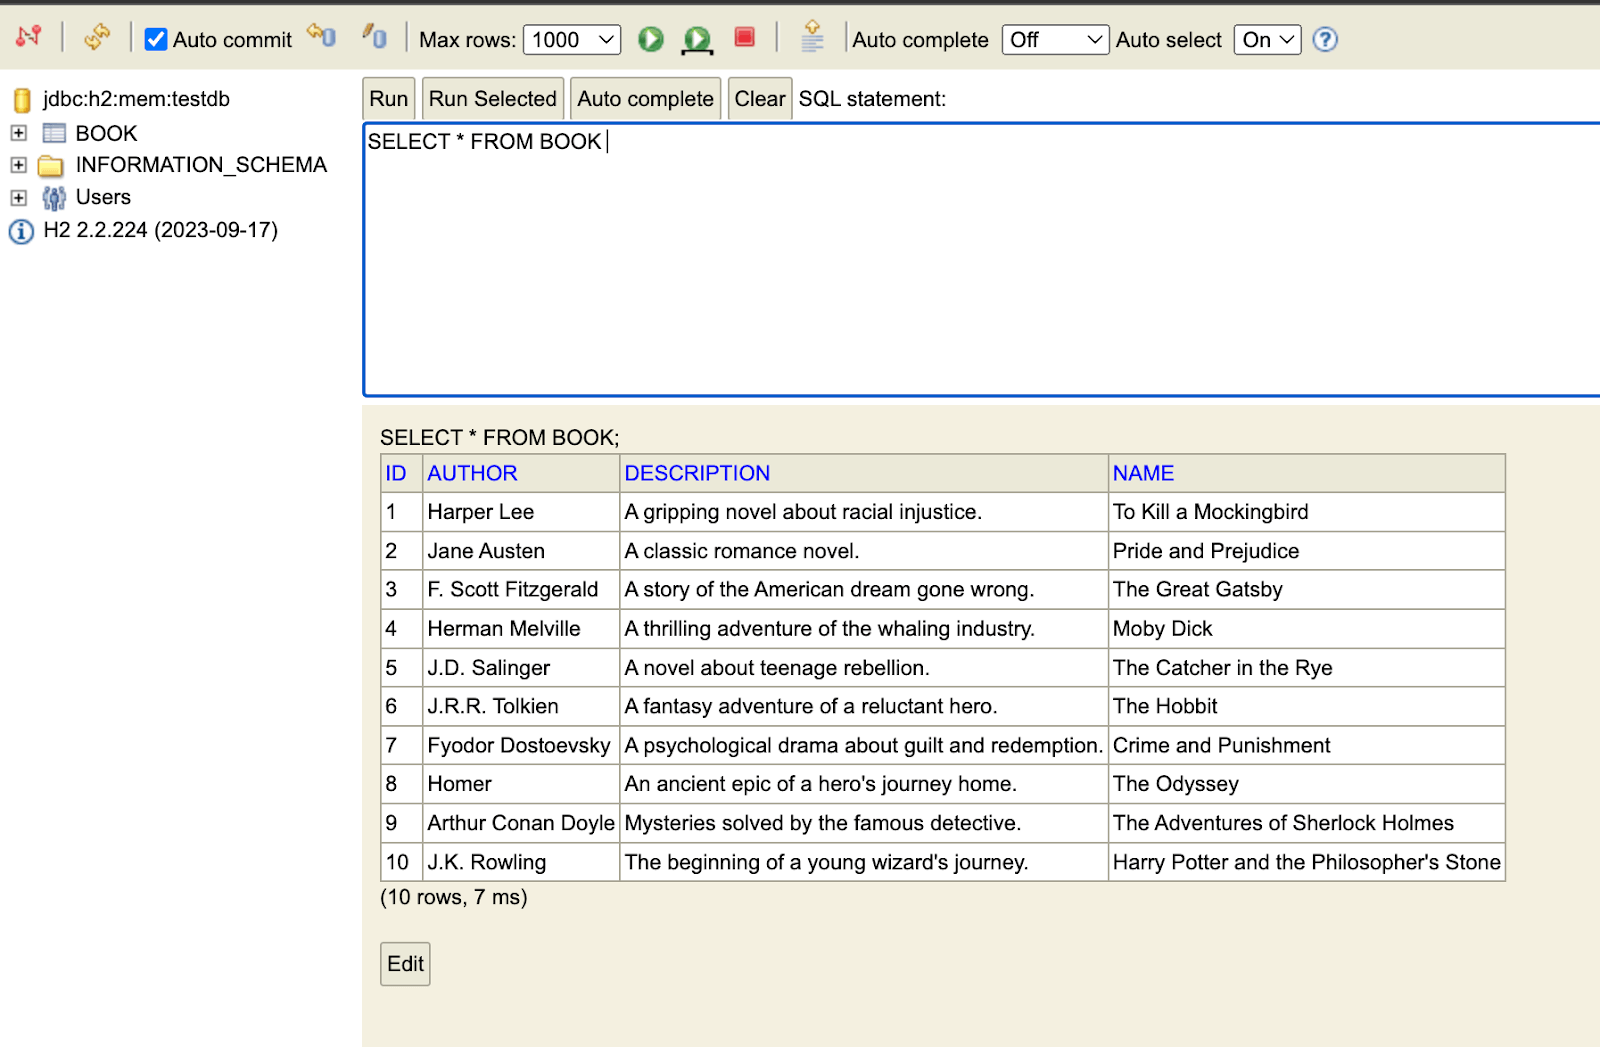Click the Run selected statement icon
Viewport: 1600px width, 1047px height.
tap(697, 39)
